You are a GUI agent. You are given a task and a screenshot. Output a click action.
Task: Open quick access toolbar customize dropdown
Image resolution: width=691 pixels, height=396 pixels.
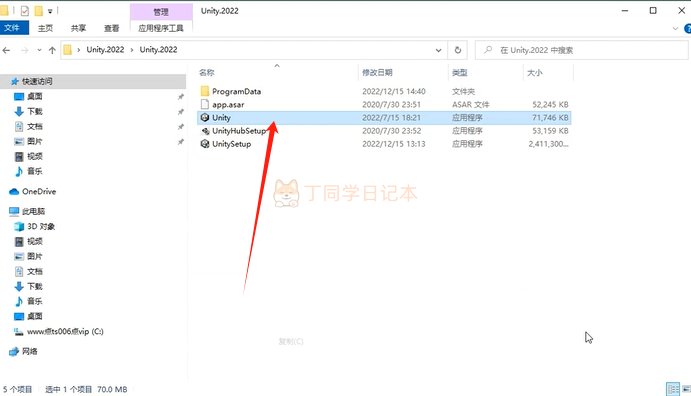coord(50,11)
